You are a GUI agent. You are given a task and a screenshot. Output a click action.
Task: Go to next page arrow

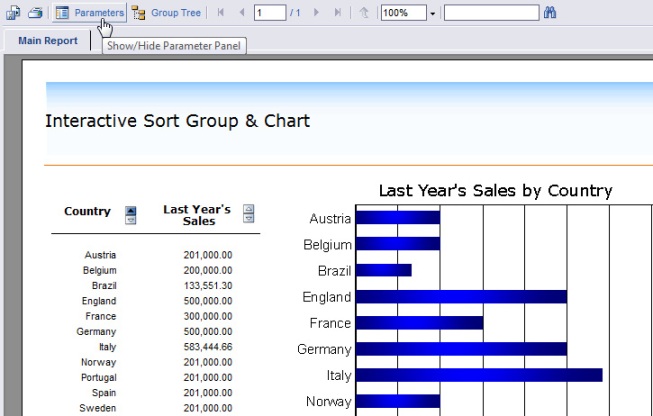316,12
